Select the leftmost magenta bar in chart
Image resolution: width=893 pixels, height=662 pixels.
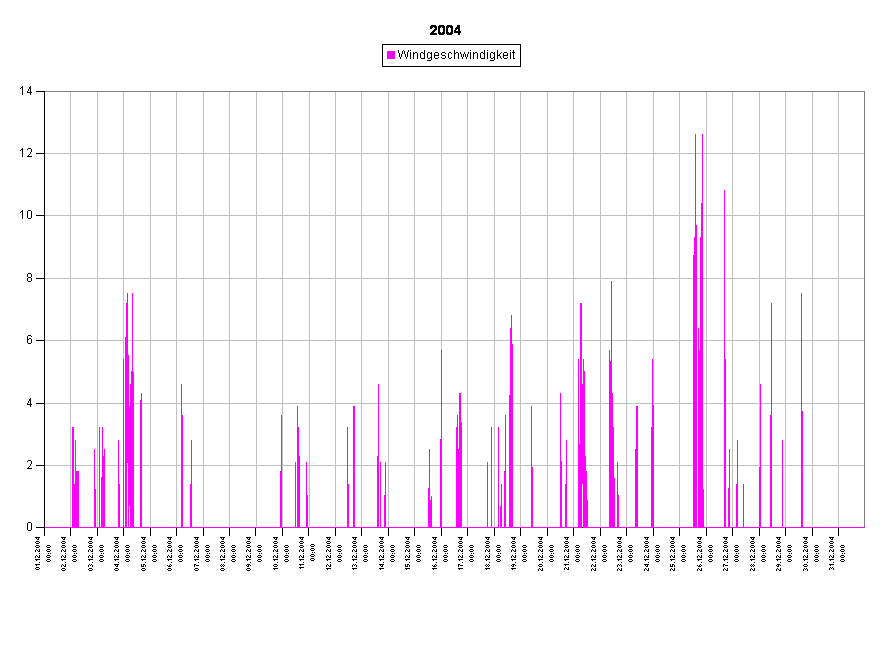point(72,480)
